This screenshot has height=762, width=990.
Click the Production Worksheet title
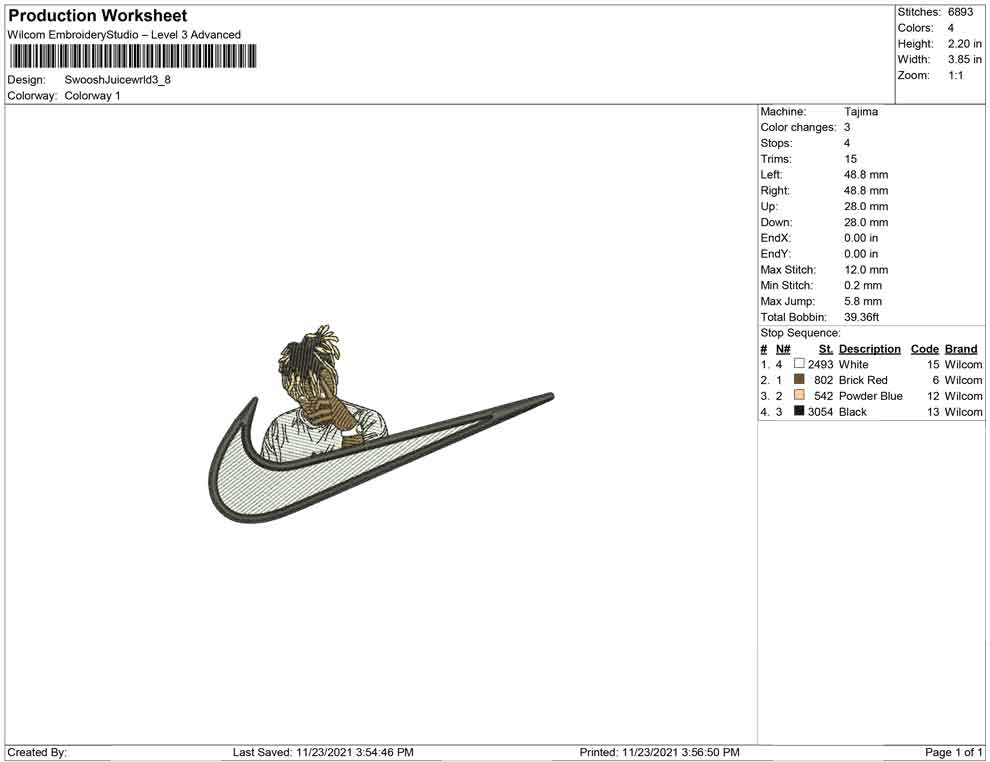pos(98,15)
